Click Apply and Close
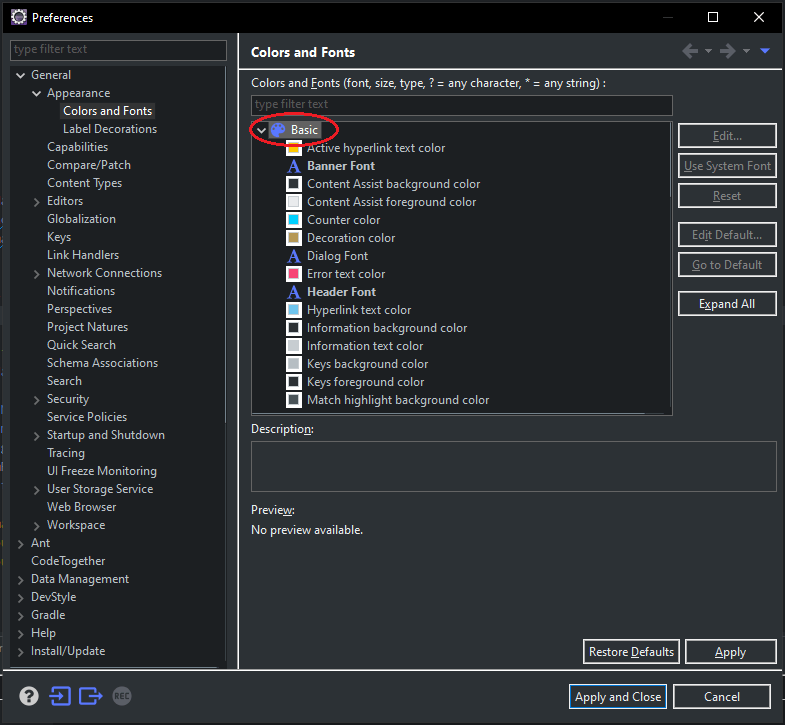This screenshot has width=785, height=725. pyautogui.click(x=618, y=697)
